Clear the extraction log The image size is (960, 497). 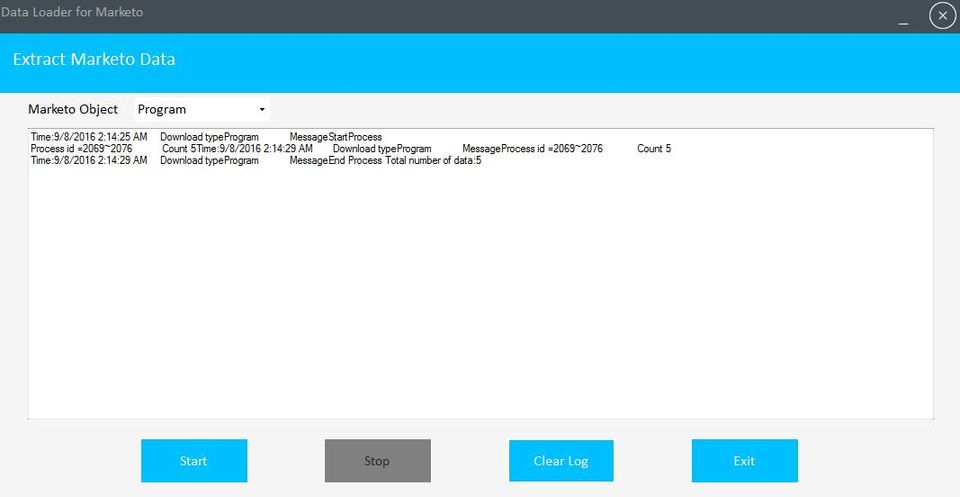[x=561, y=460]
